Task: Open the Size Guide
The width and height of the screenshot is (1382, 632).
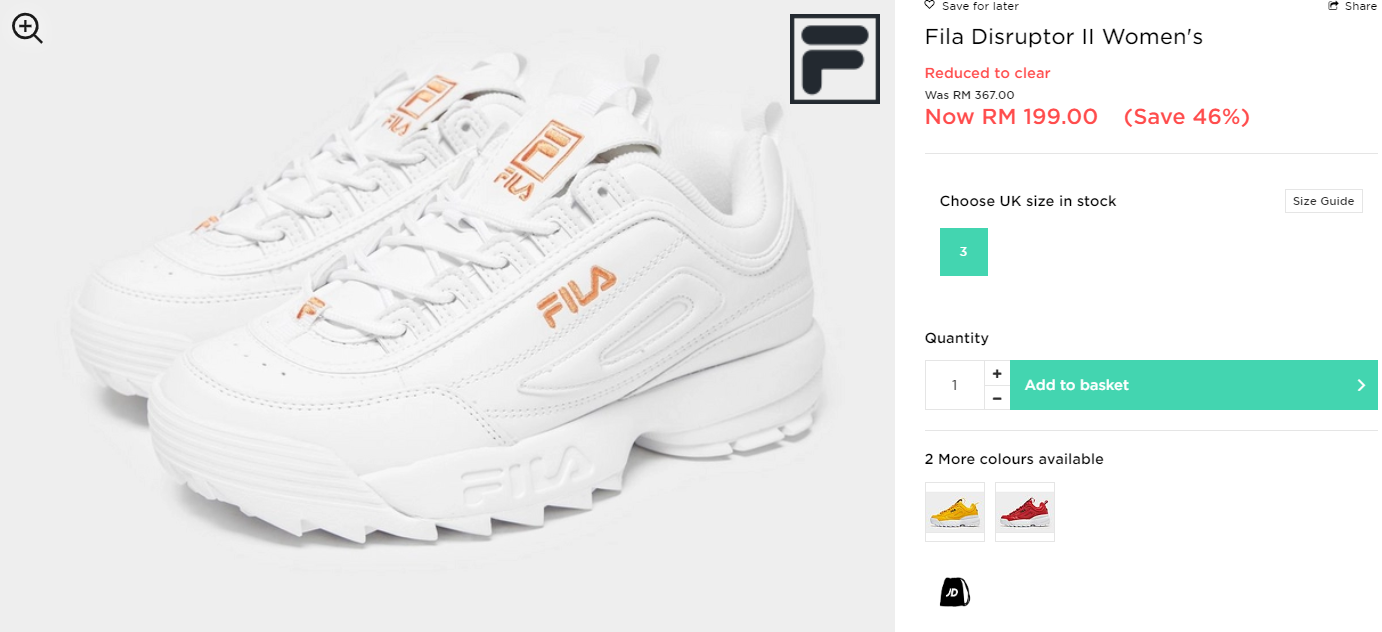Action: pyautogui.click(x=1323, y=201)
